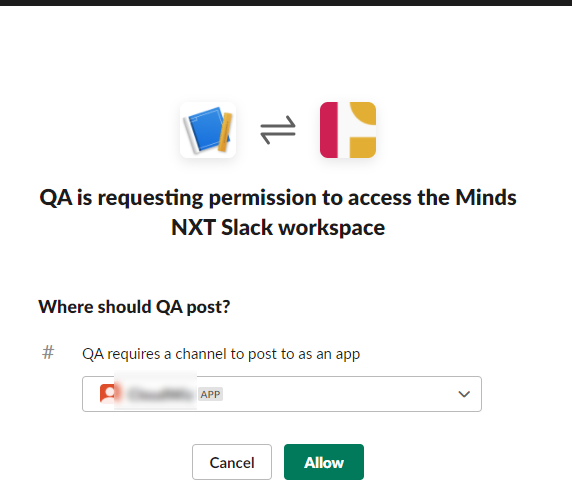Click the 'QA is requesting permission' headline
The height and width of the screenshot is (502, 572).
coord(278,197)
